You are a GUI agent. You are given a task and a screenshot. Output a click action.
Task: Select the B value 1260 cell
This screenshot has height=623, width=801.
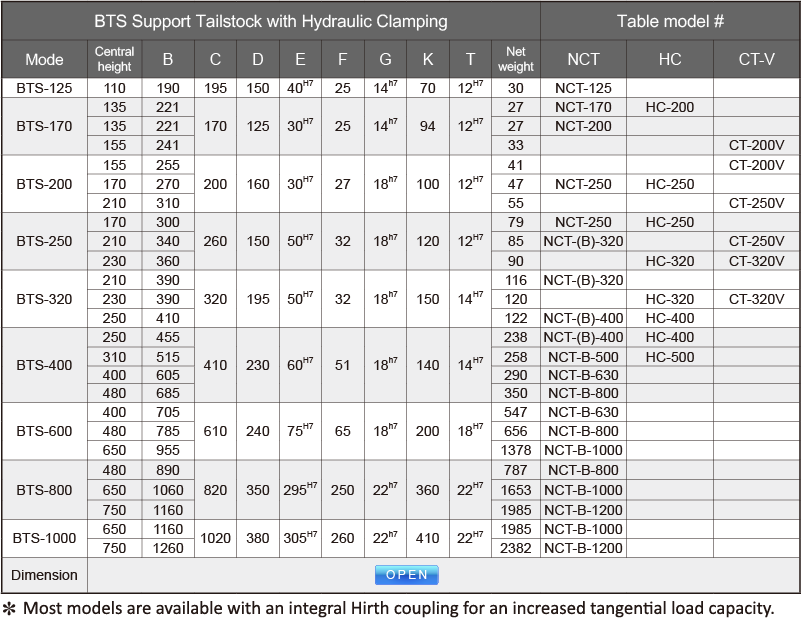point(168,548)
